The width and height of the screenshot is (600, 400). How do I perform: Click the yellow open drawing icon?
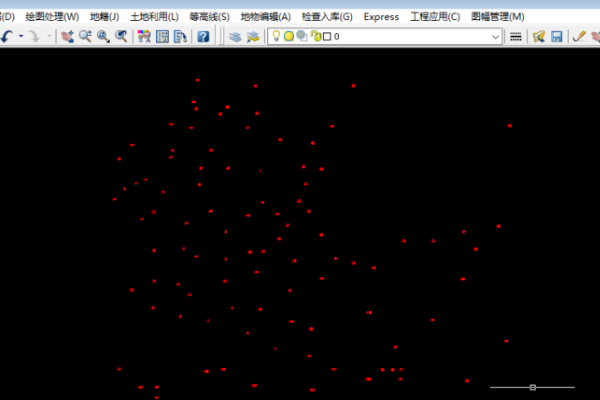tap(539, 36)
